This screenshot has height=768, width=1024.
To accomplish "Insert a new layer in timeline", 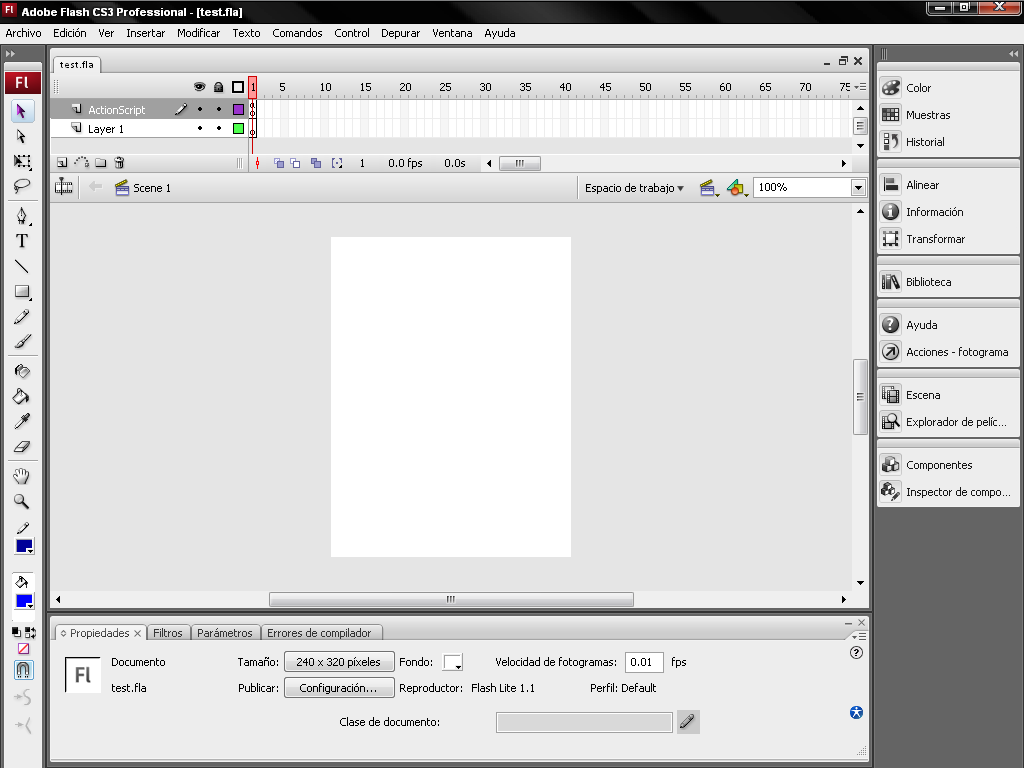I will pyautogui.click(x=62, y=163).
